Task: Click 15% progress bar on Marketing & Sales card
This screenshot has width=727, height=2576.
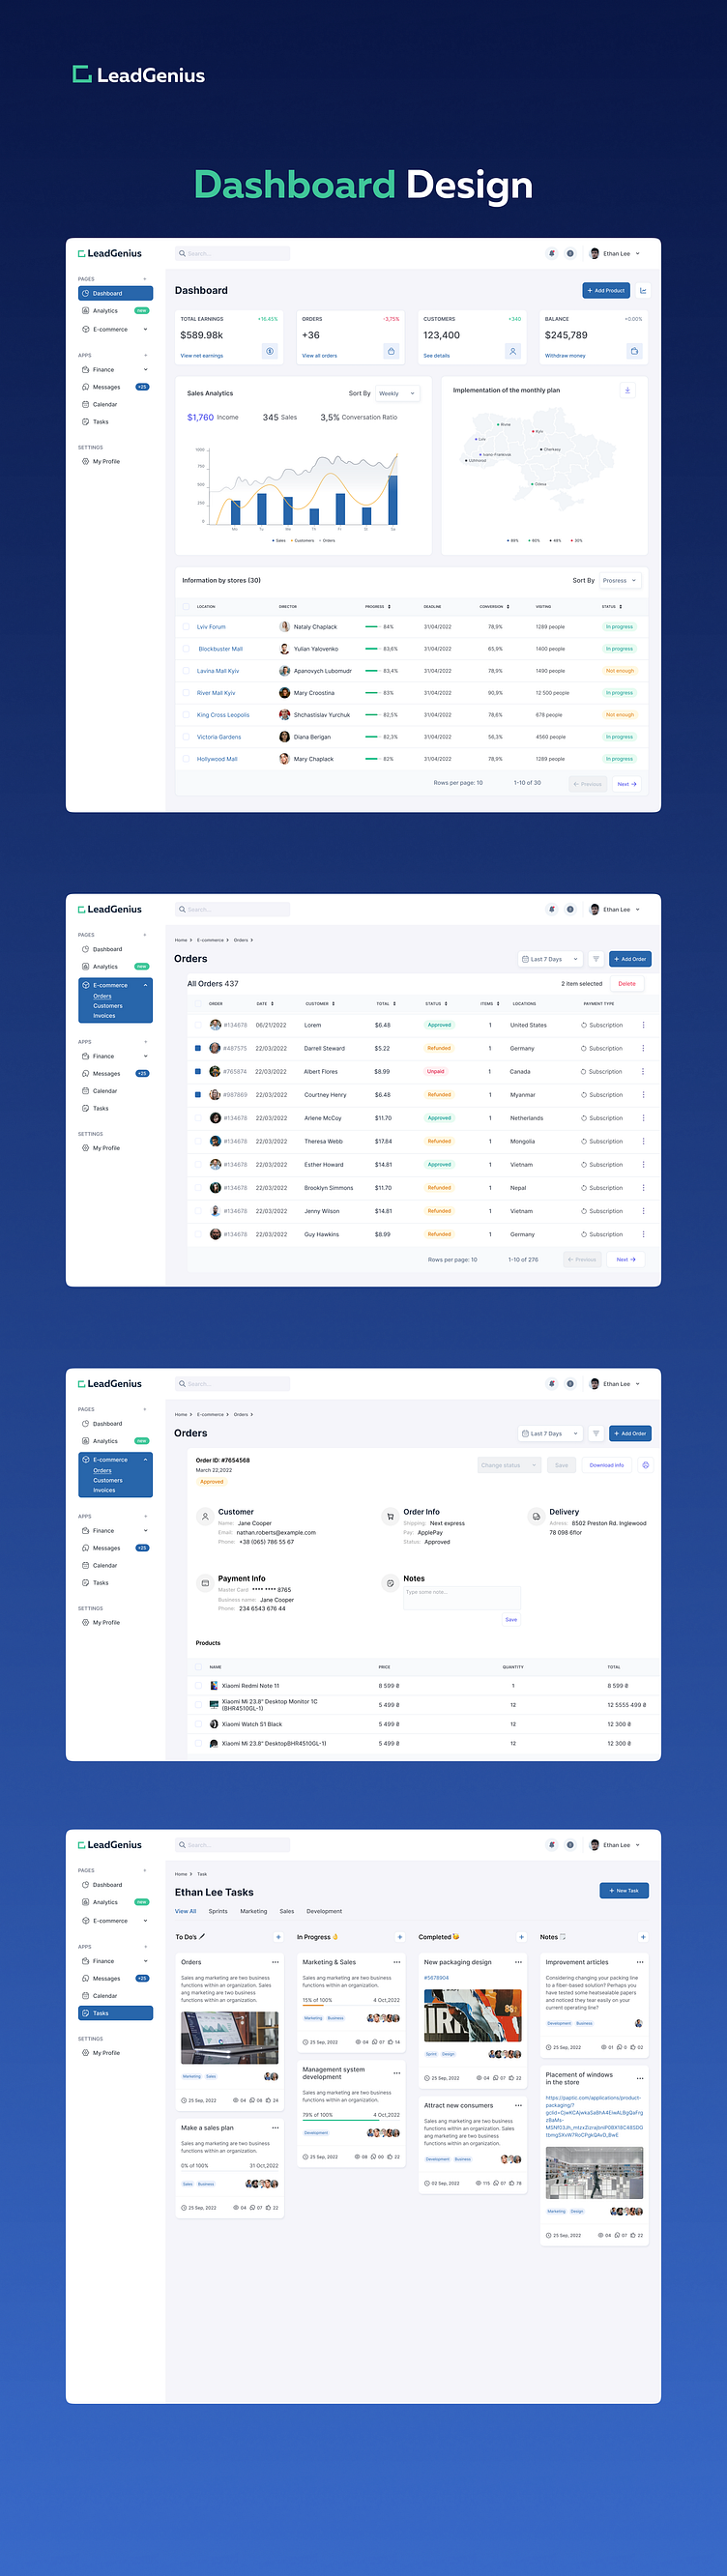Action: pos(351,2005)
